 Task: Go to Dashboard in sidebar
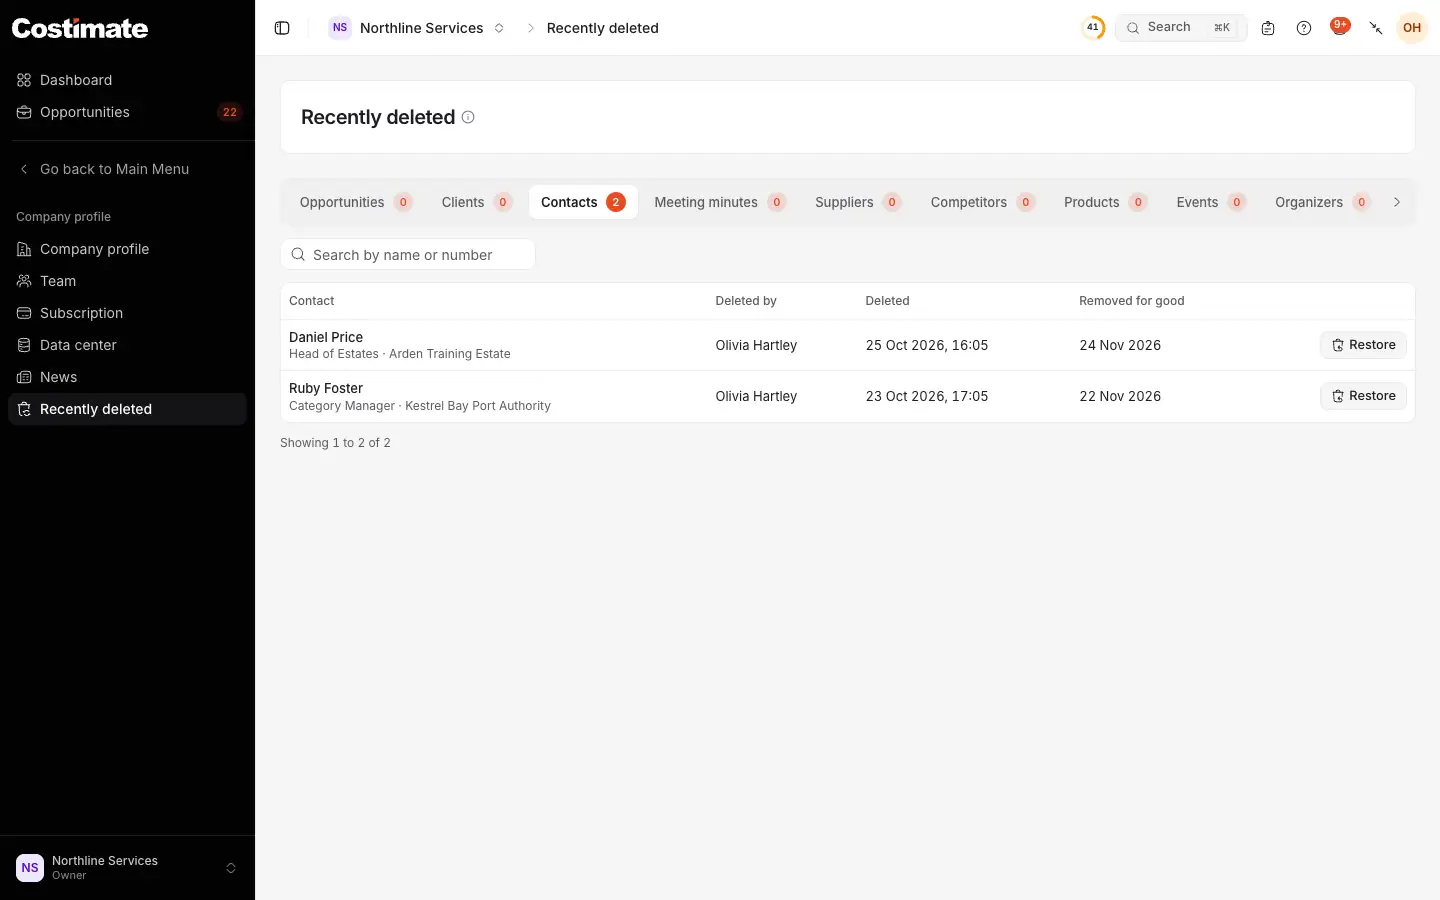click(x=128, y=80)
